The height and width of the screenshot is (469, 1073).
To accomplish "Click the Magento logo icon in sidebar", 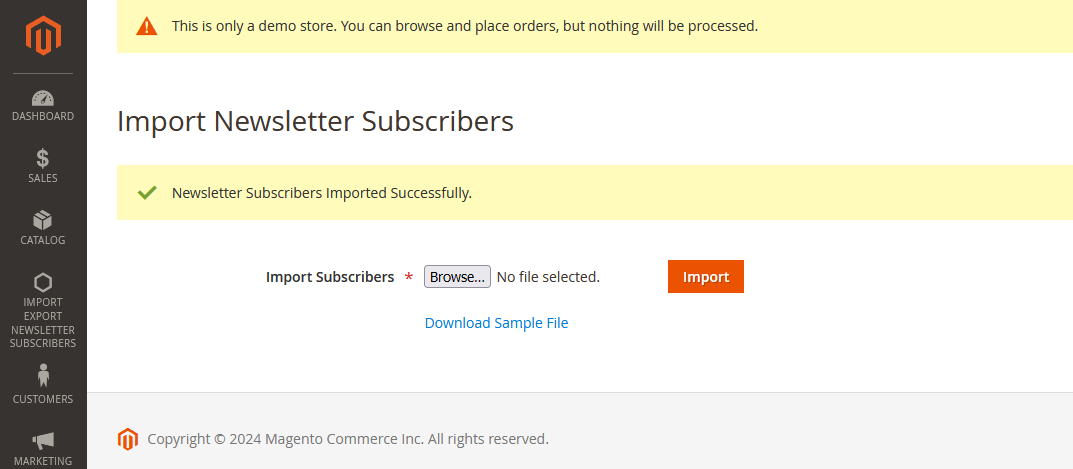I will (43, 37).
